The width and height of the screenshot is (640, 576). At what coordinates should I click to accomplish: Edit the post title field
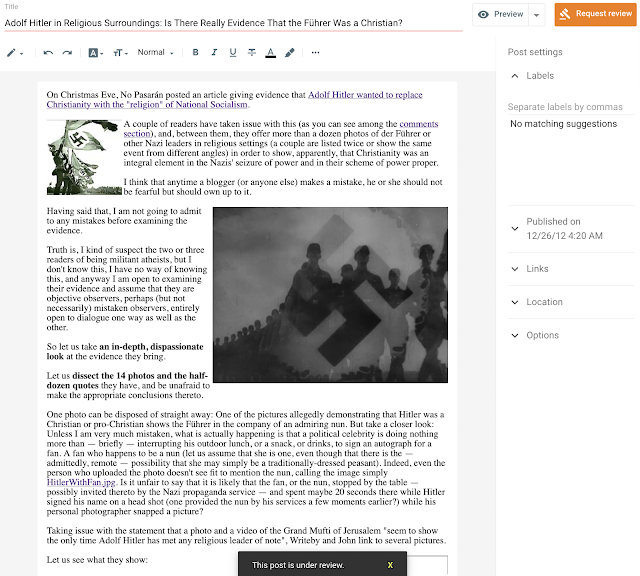tap(233, 23)
